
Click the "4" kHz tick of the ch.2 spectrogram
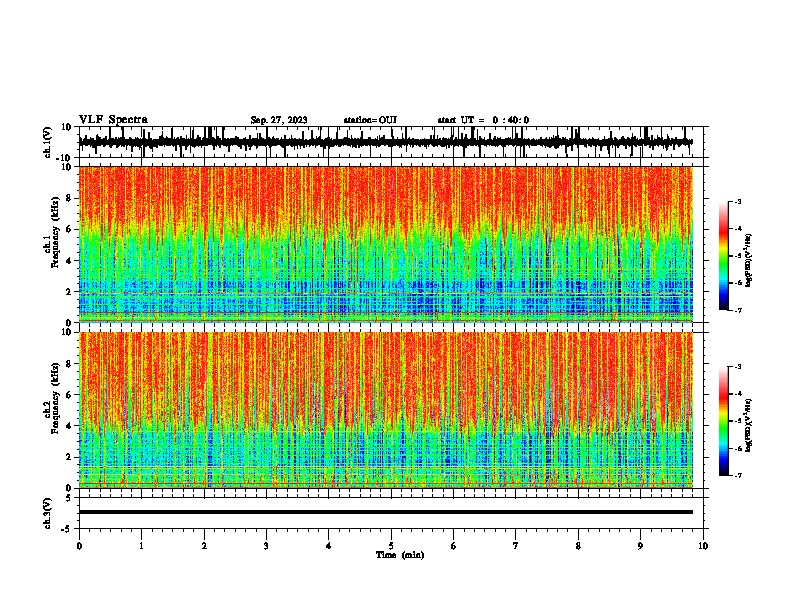(70, 426)
